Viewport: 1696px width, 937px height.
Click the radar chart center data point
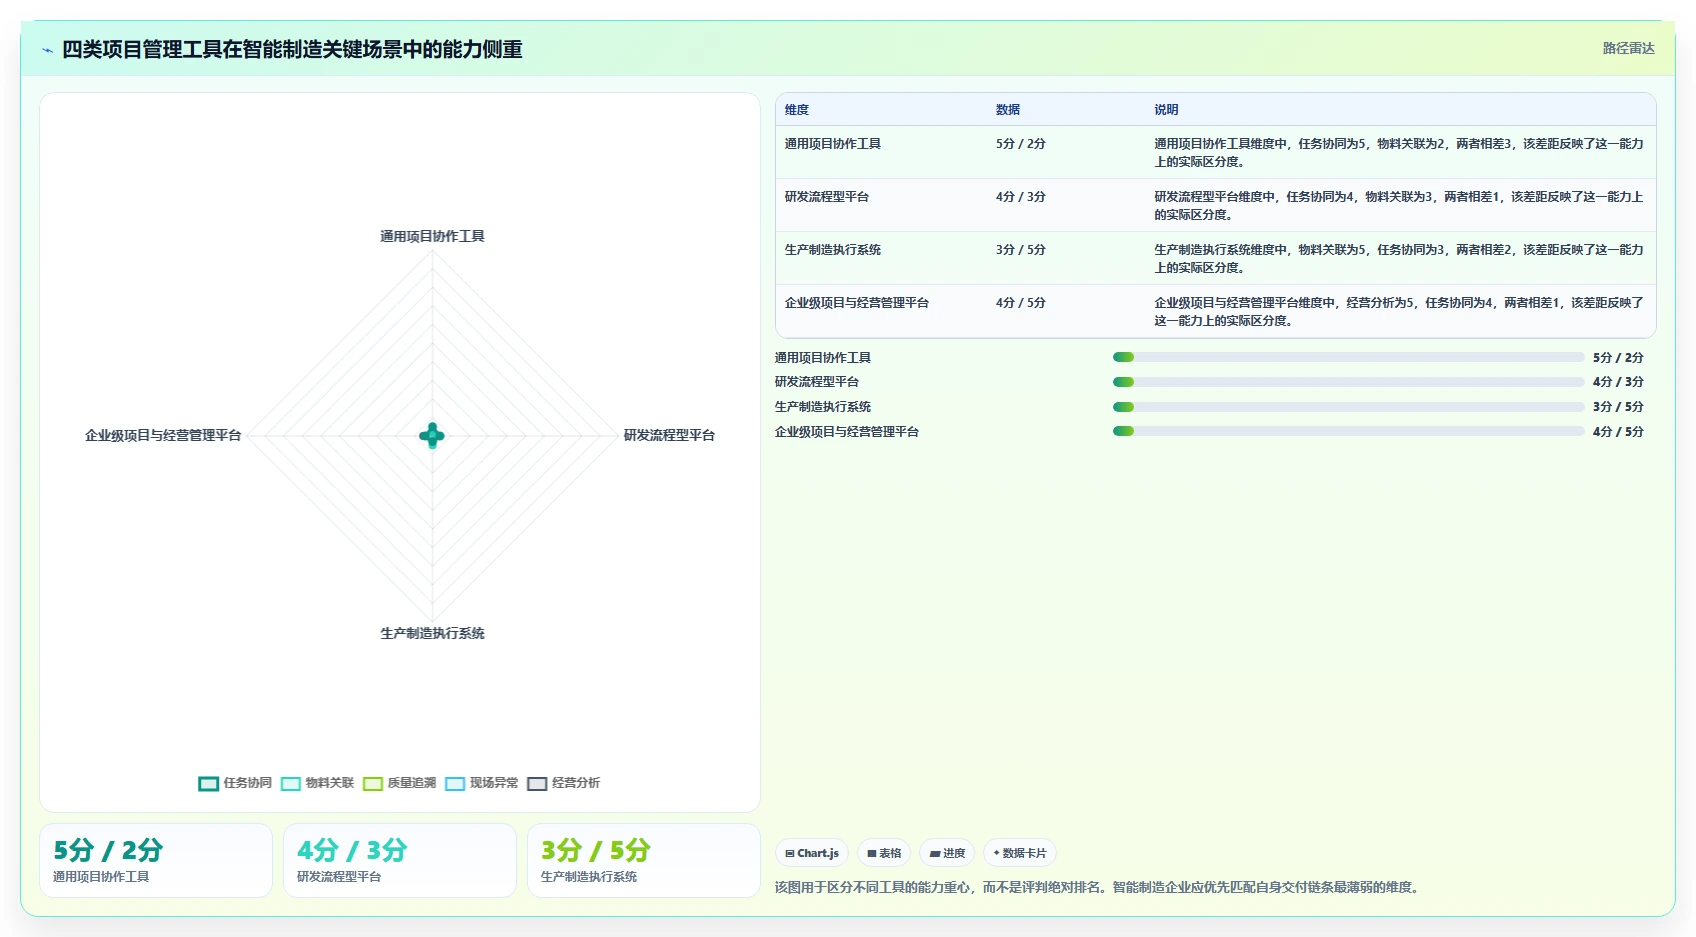point(432,435)
